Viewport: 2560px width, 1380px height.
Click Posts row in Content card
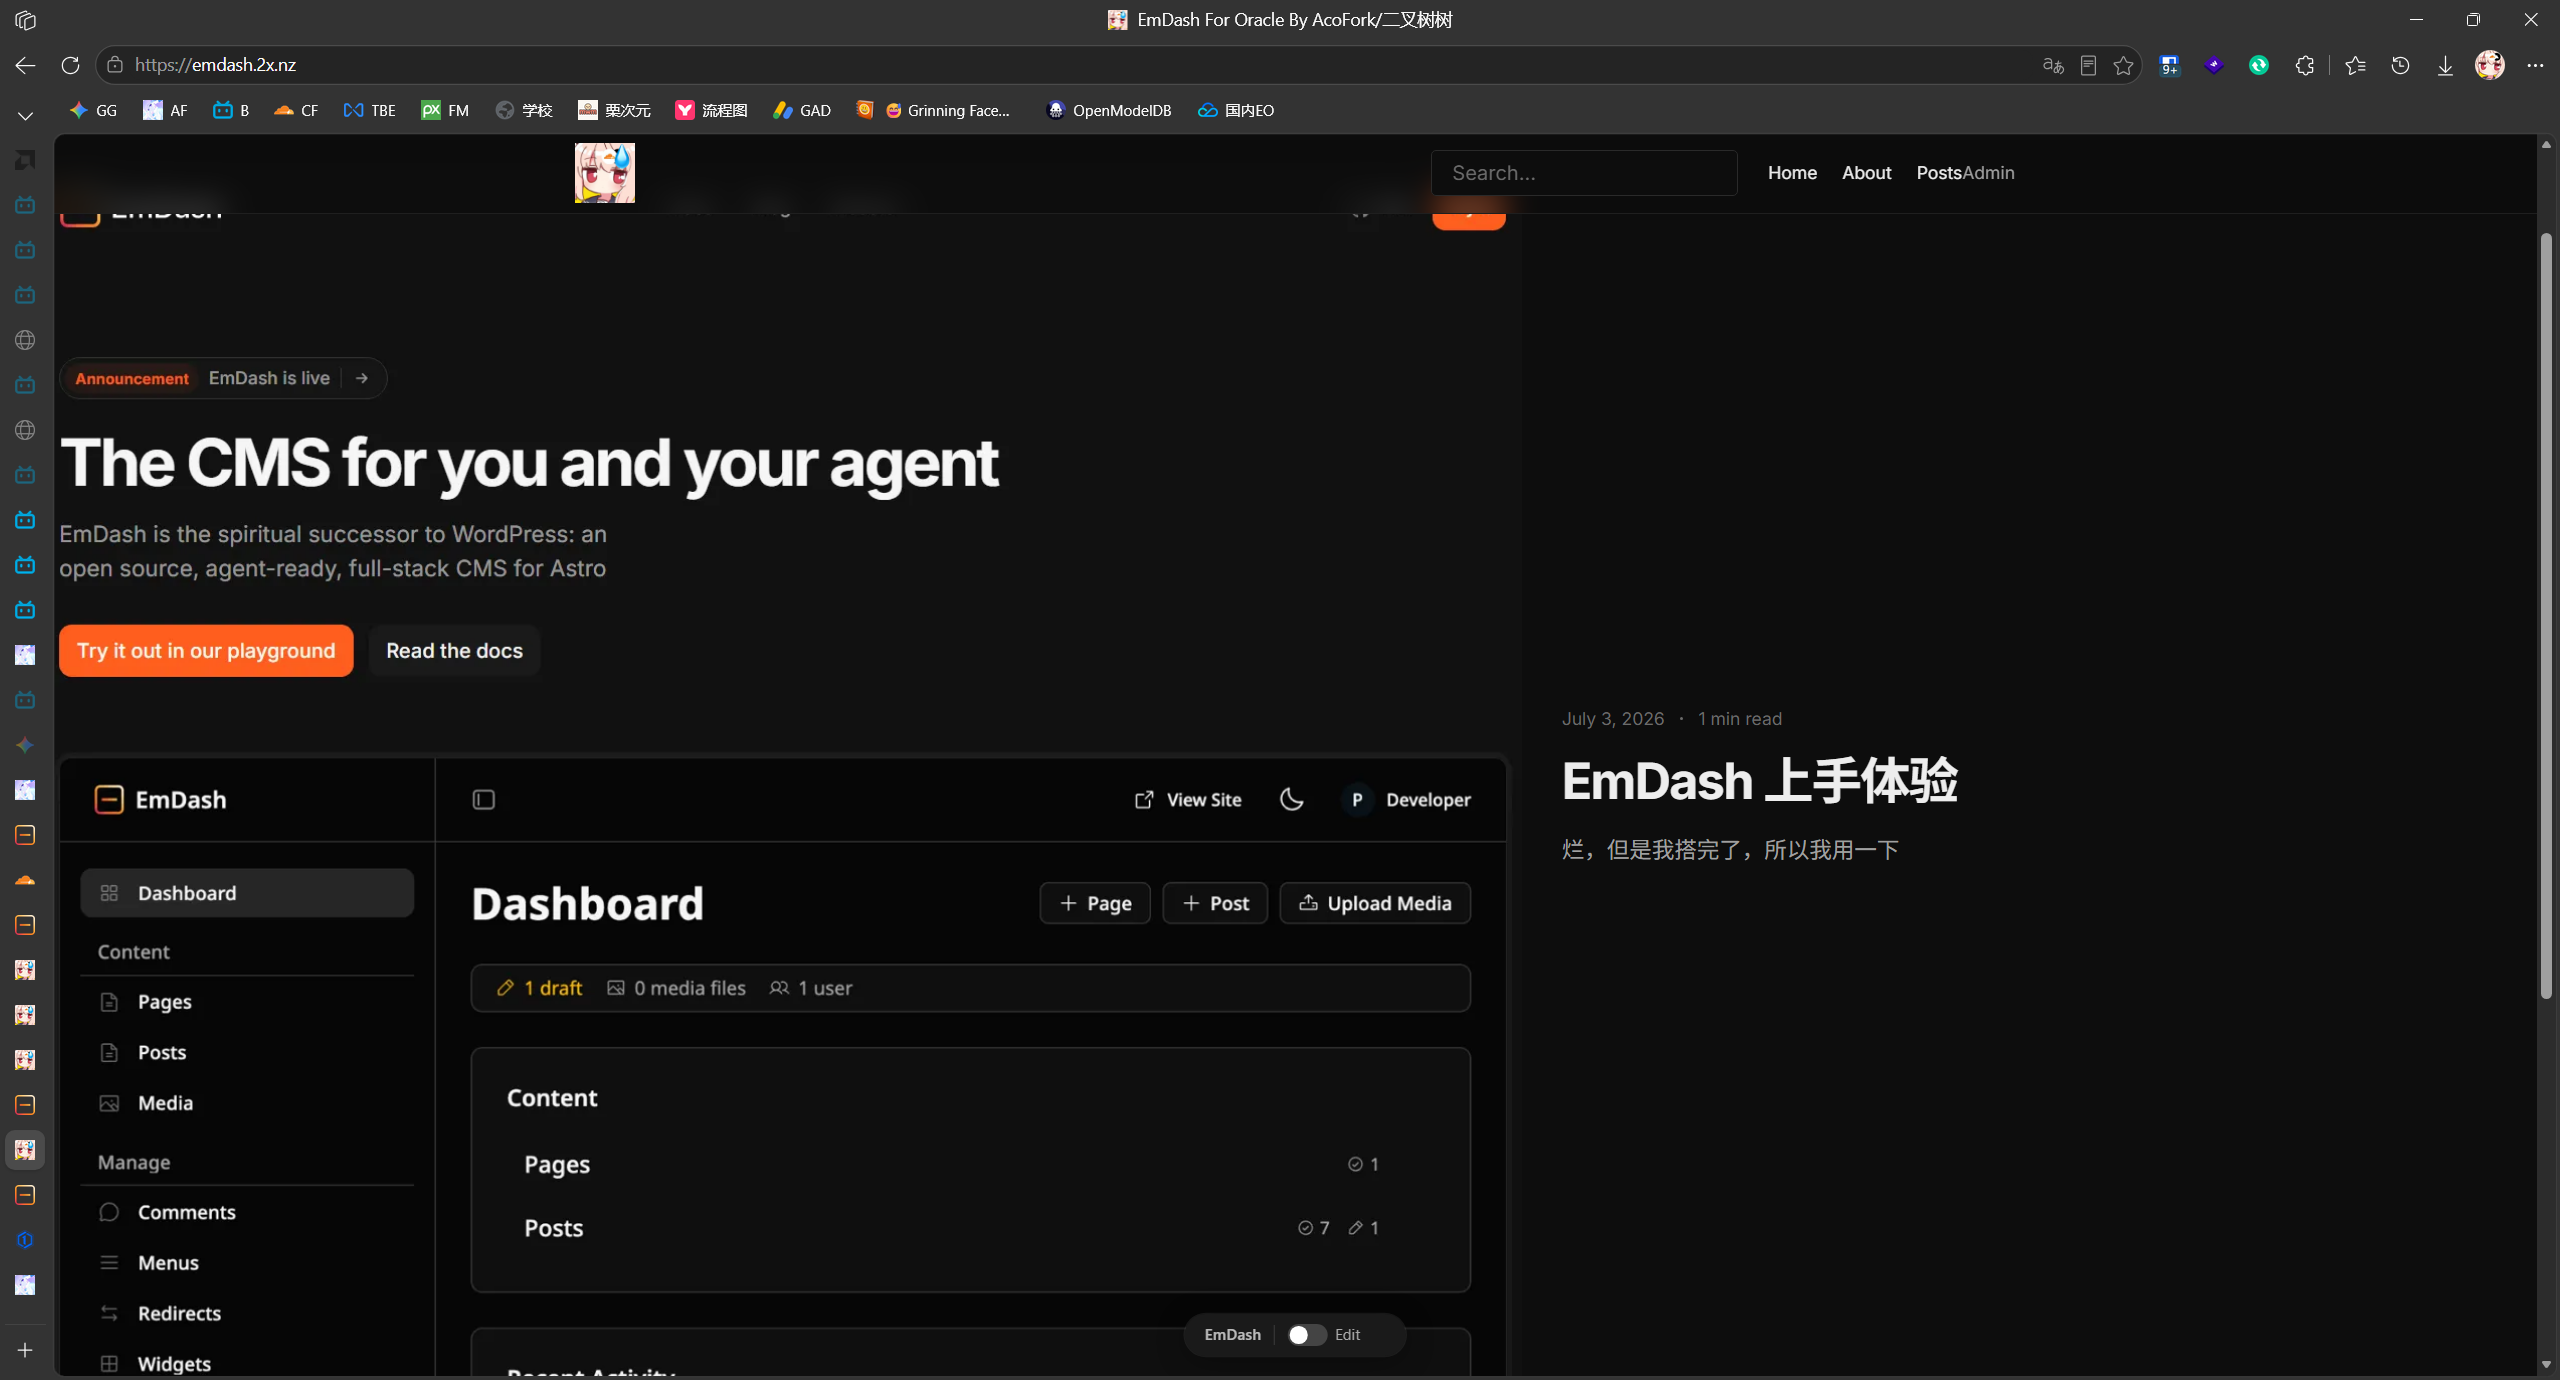tap(970, 1228)
